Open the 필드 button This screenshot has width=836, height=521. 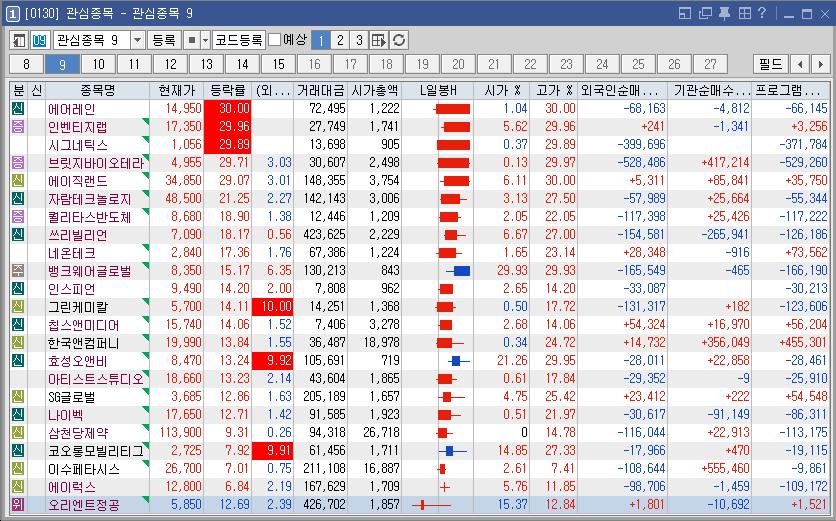click(x=770, y=65)
